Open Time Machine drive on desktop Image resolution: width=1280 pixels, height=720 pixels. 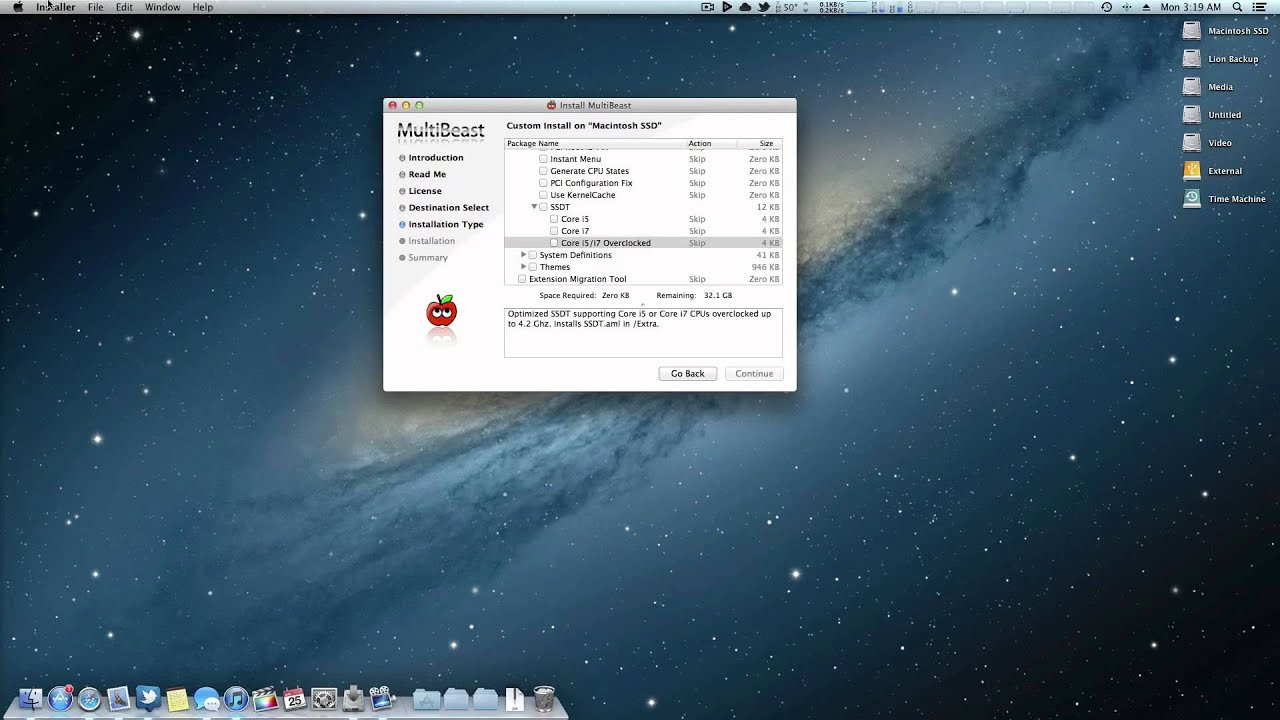[x=1192, y=198]
